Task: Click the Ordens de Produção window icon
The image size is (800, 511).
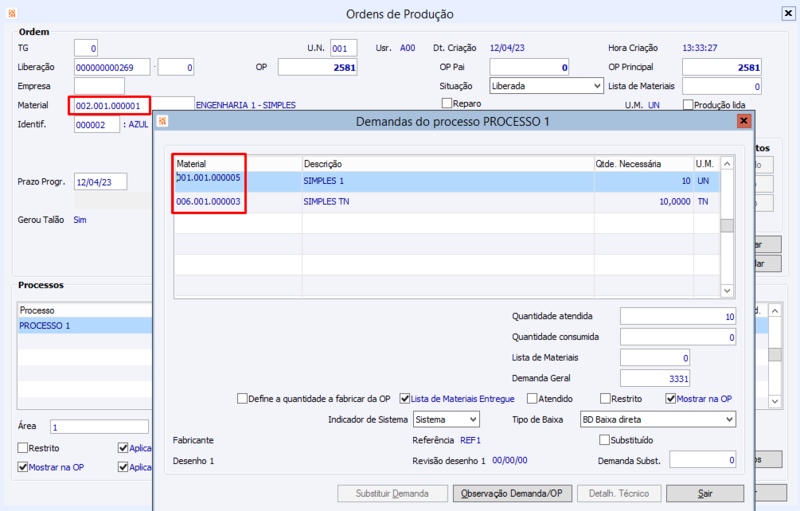Action: point(12,13)
